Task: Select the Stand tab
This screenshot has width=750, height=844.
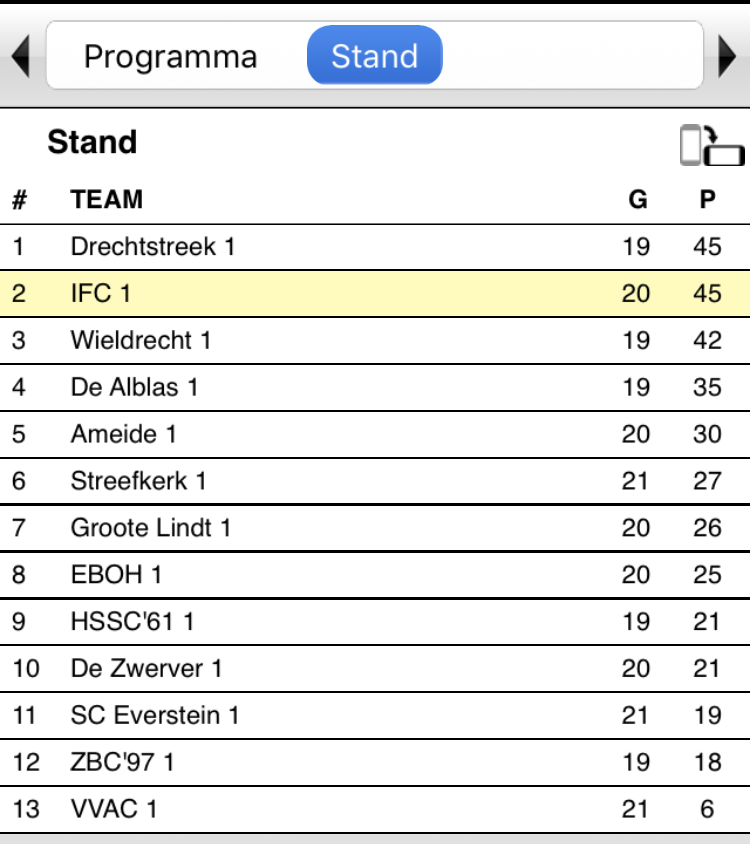Action: [375, 55]
